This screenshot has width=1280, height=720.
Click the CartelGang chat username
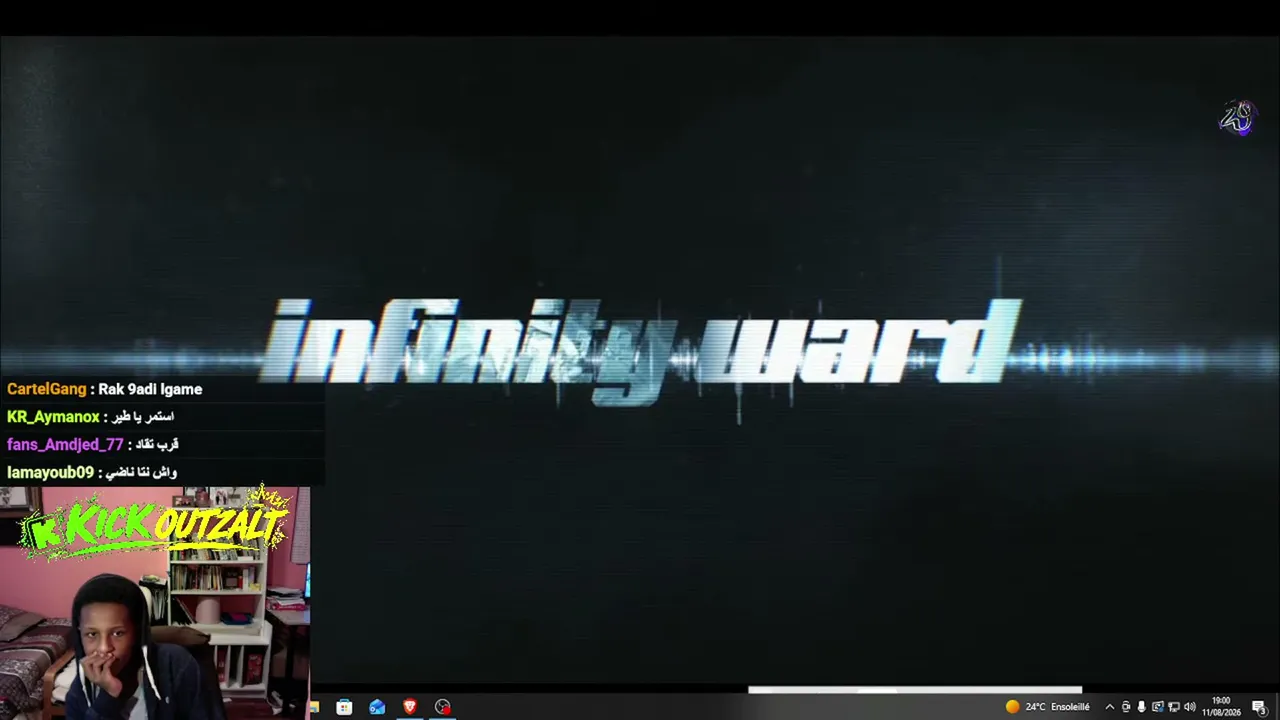pos(47,389)
